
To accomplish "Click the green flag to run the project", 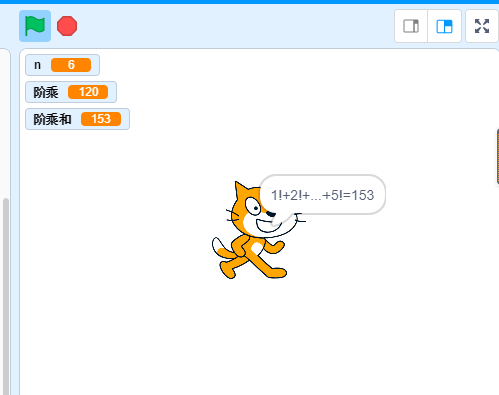I will click(x=35, y=26).
